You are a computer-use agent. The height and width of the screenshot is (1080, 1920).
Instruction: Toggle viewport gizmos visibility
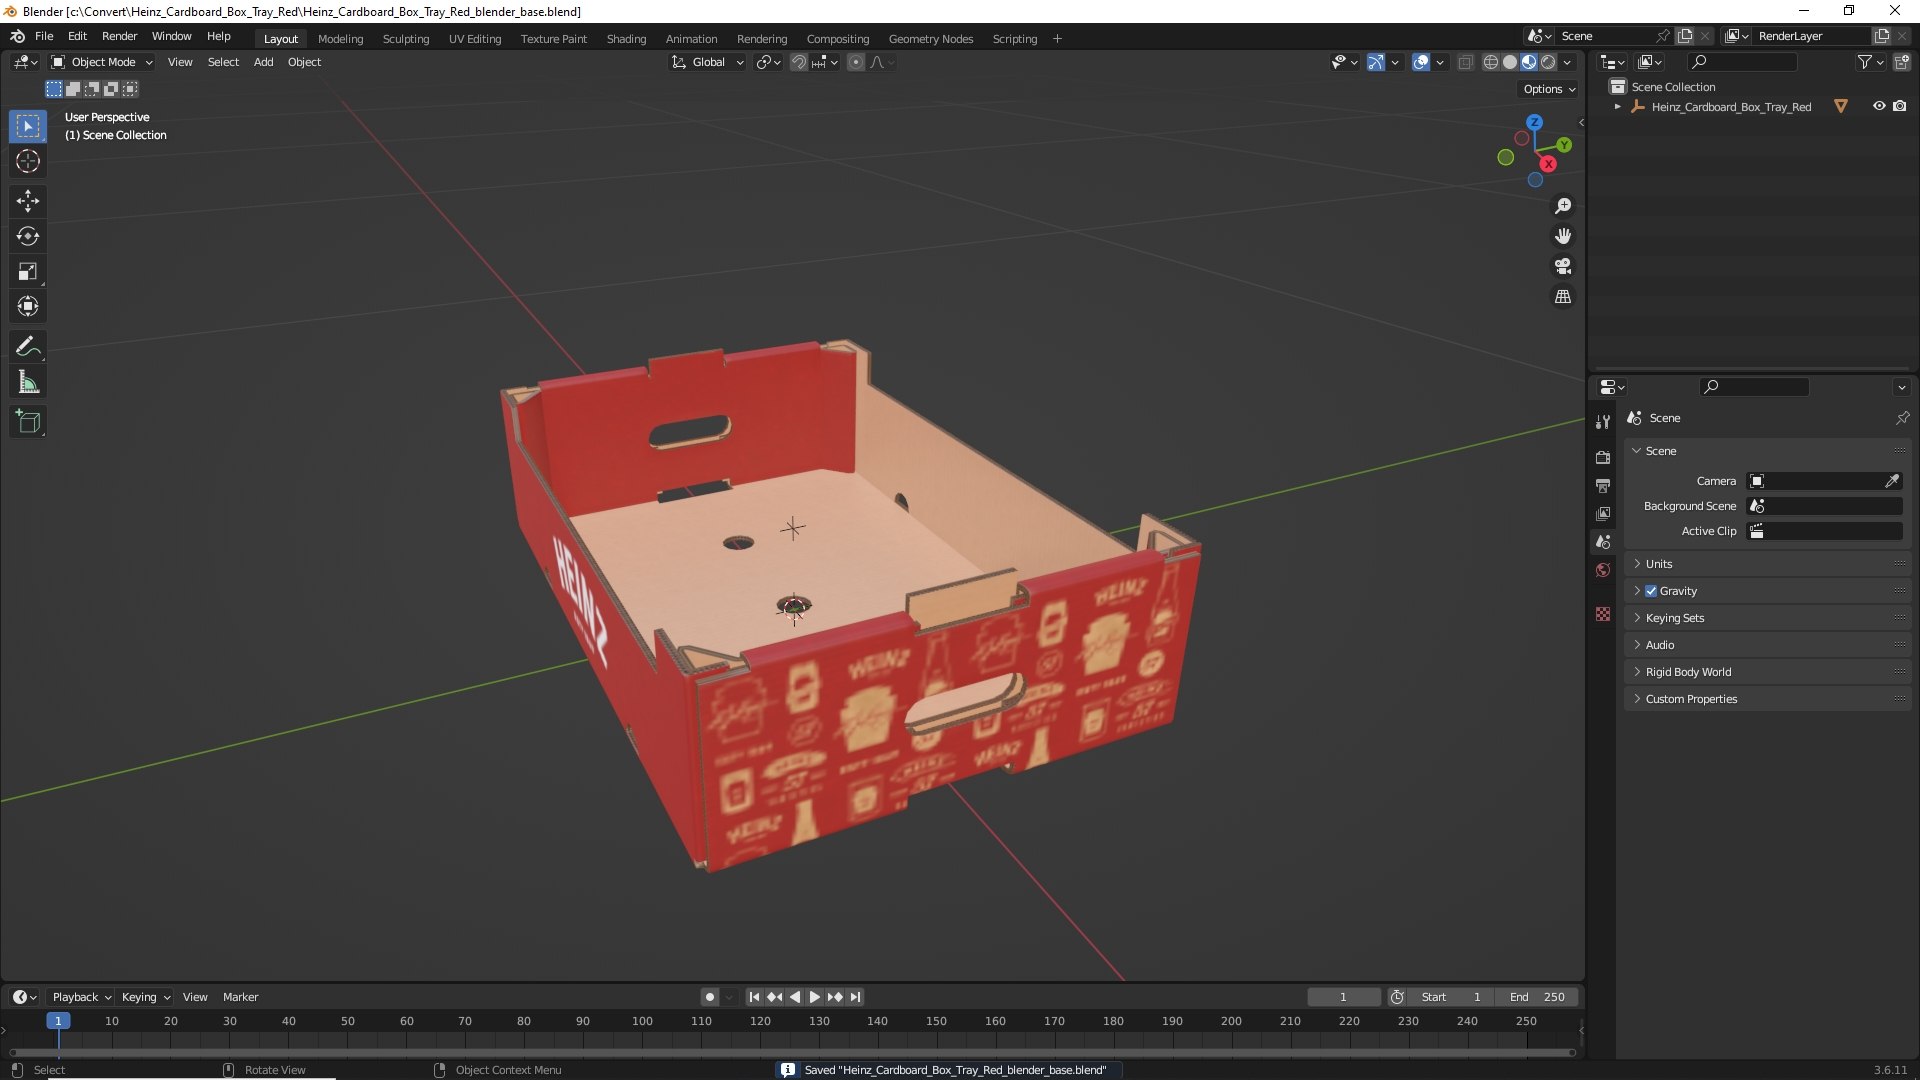(1376, 62)
